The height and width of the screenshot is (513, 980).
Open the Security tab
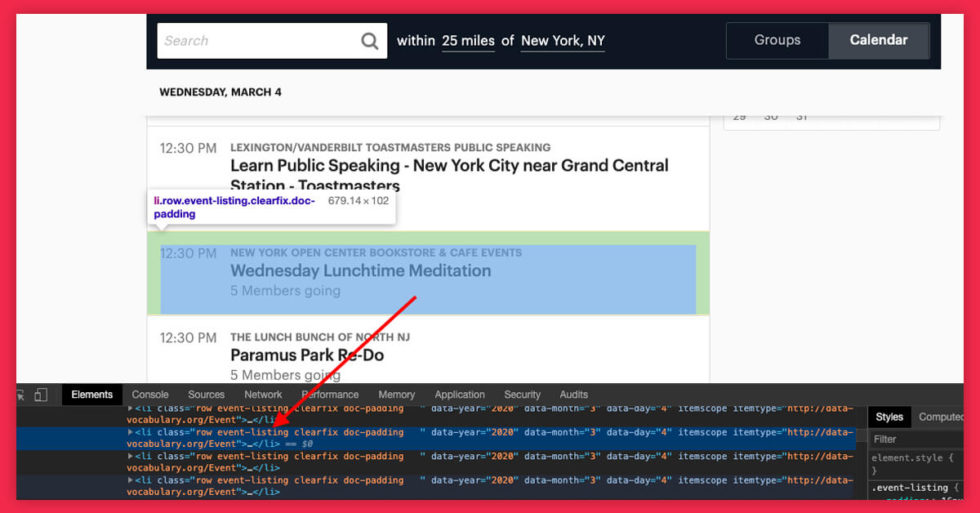pos(522,395)
